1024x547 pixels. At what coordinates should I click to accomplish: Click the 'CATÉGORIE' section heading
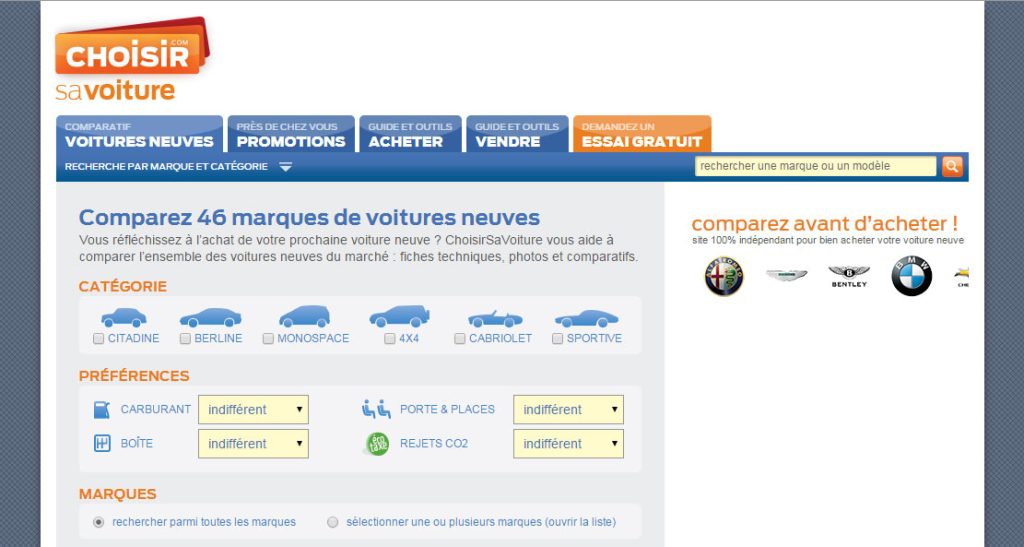(123, 287)
